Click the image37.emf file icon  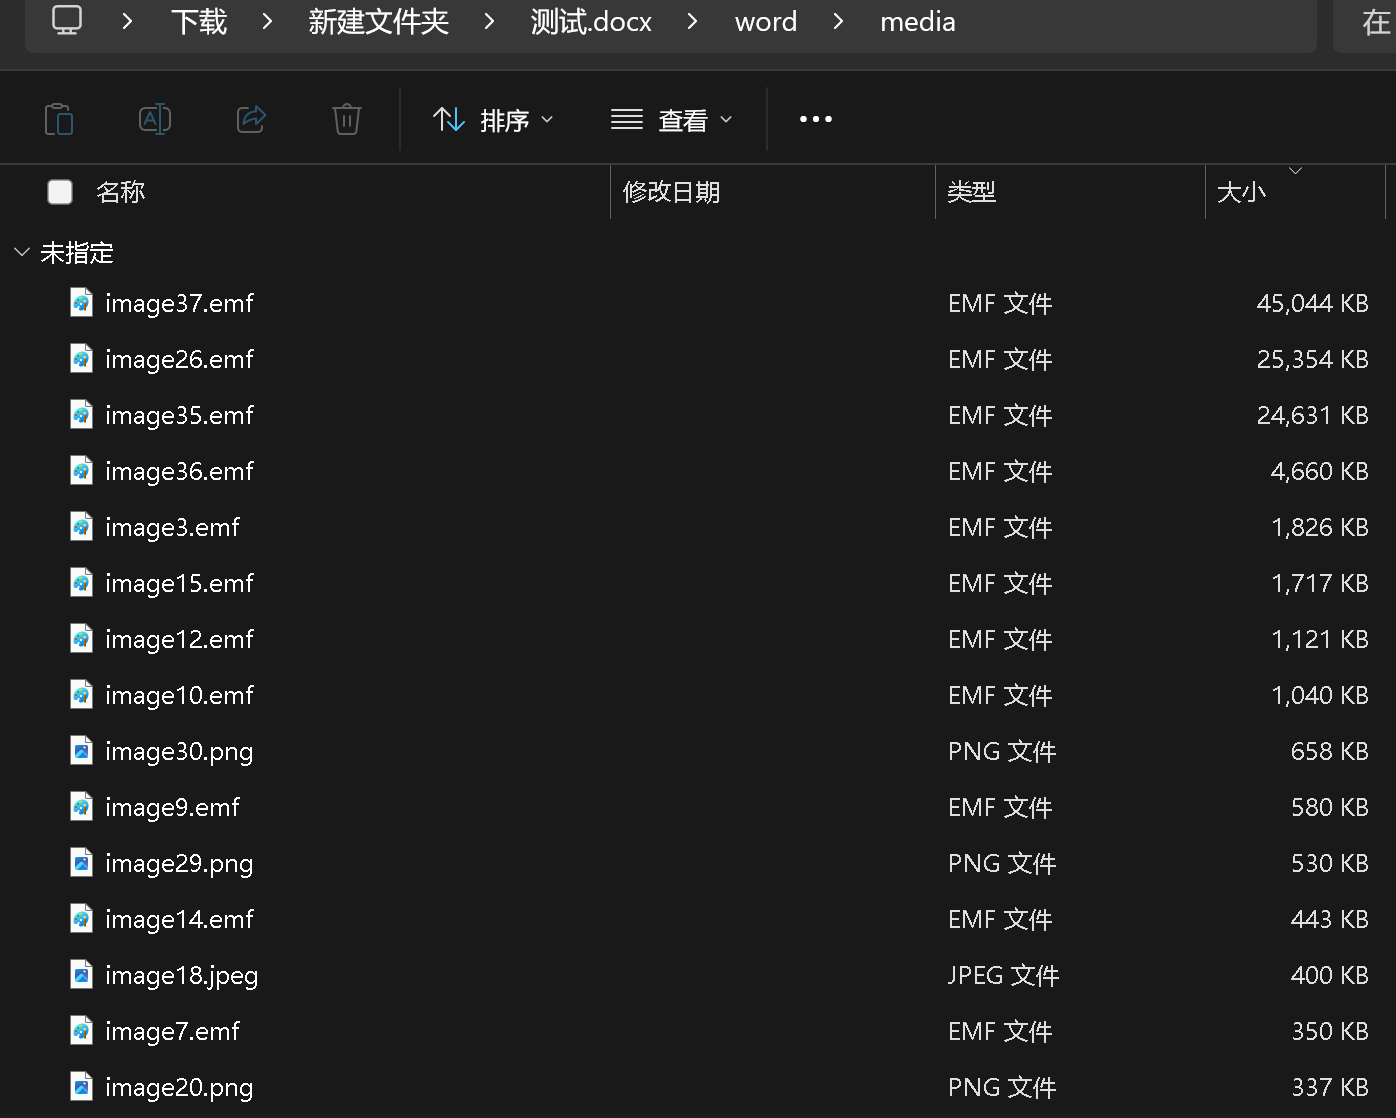tap(81, 302)
